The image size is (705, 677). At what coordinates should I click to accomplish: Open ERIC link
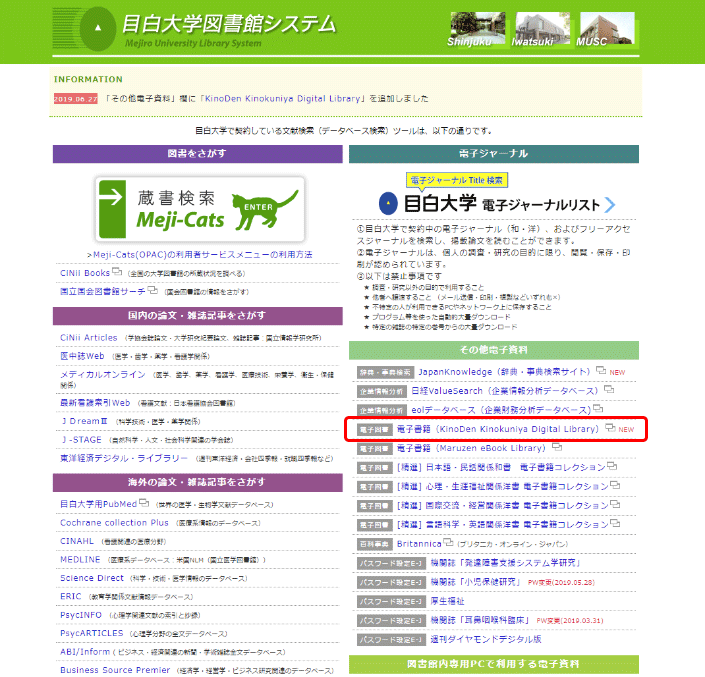(x=71, y=597)
